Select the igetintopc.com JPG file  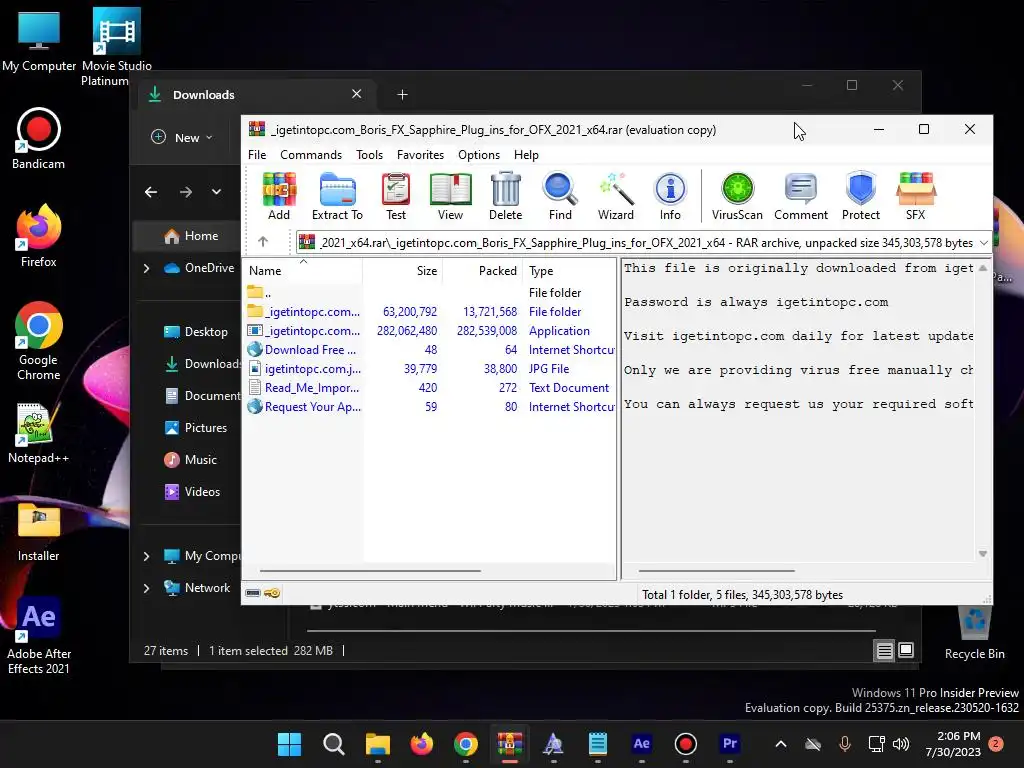pyautogui.click(x=430, y=368)
